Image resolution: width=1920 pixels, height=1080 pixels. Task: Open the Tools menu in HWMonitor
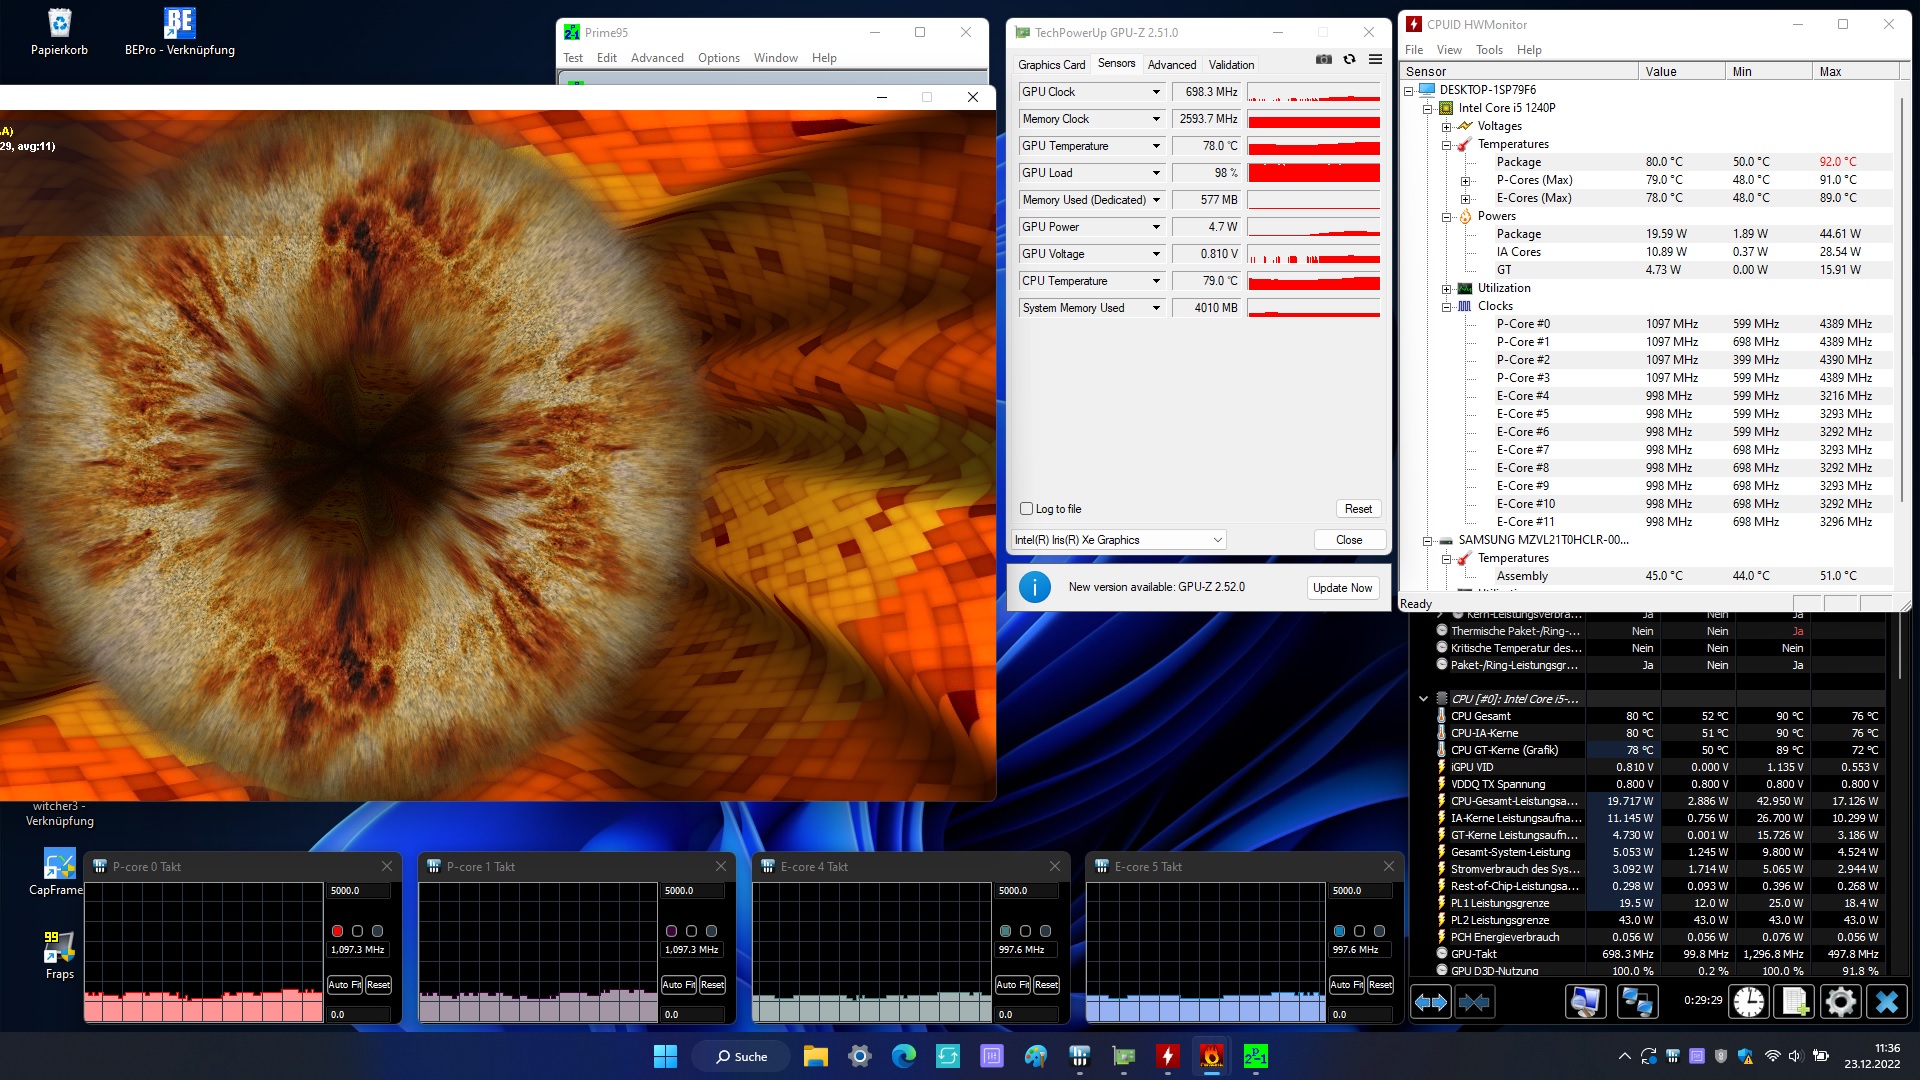1489,50
